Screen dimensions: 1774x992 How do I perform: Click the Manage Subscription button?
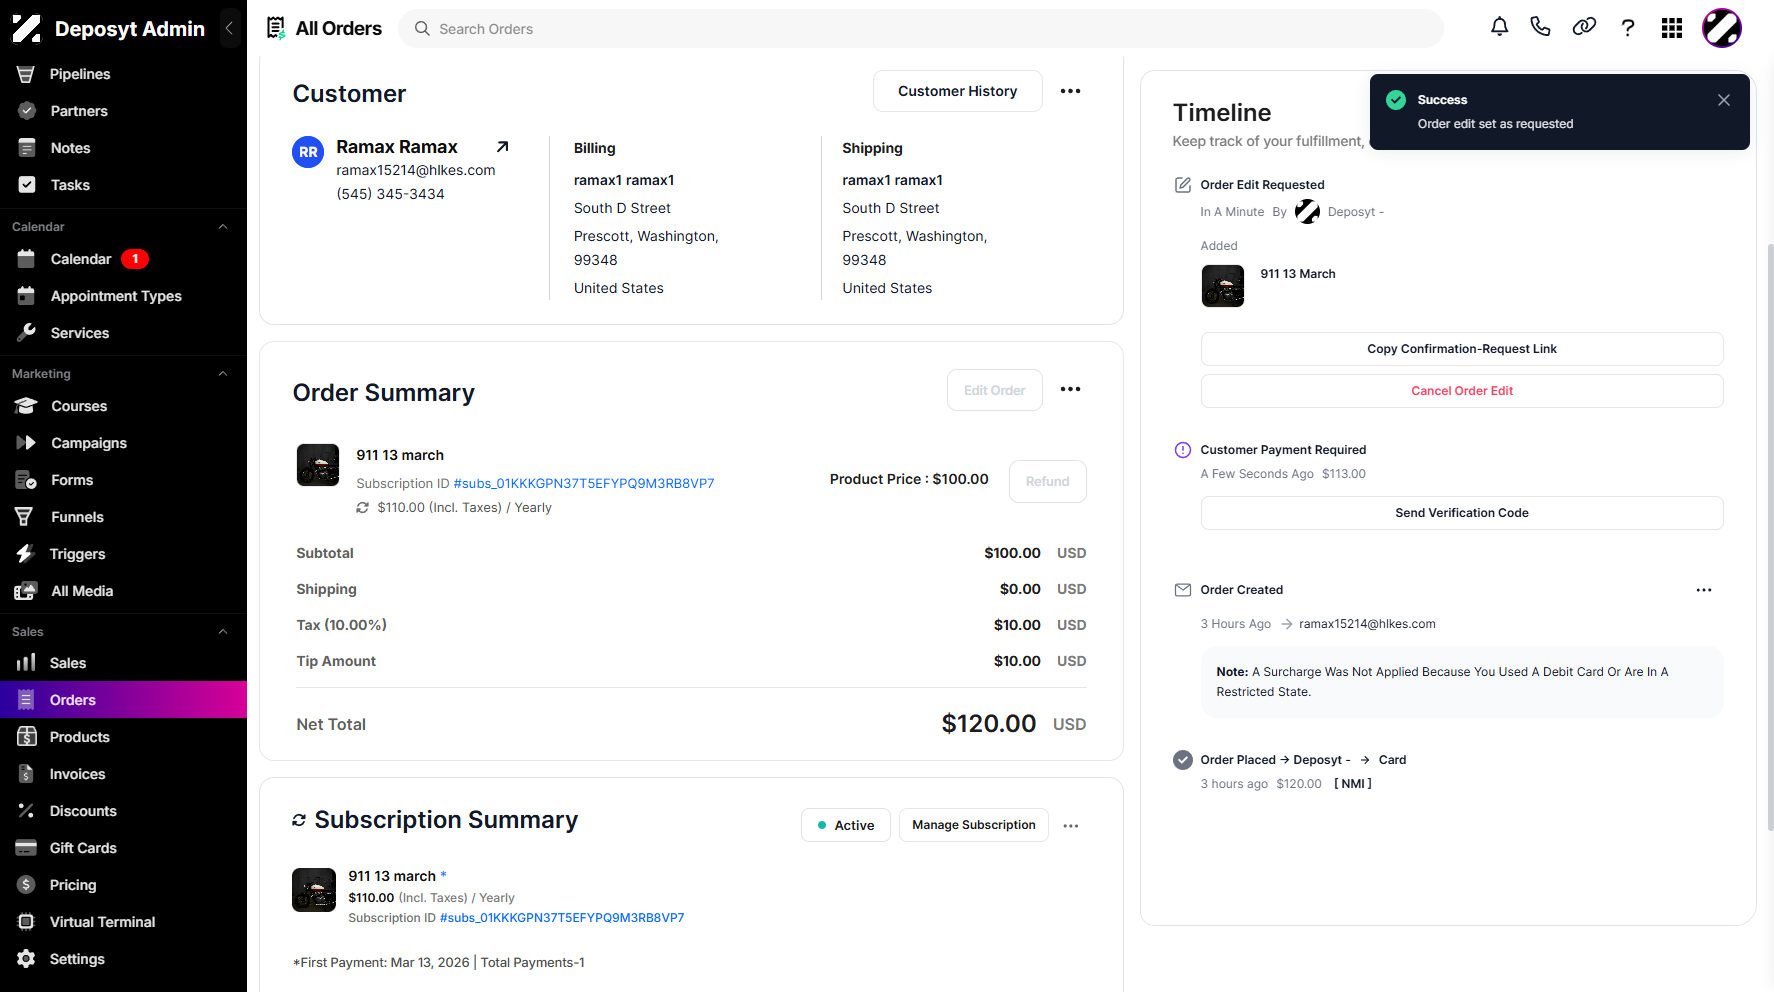coord(973,825)
